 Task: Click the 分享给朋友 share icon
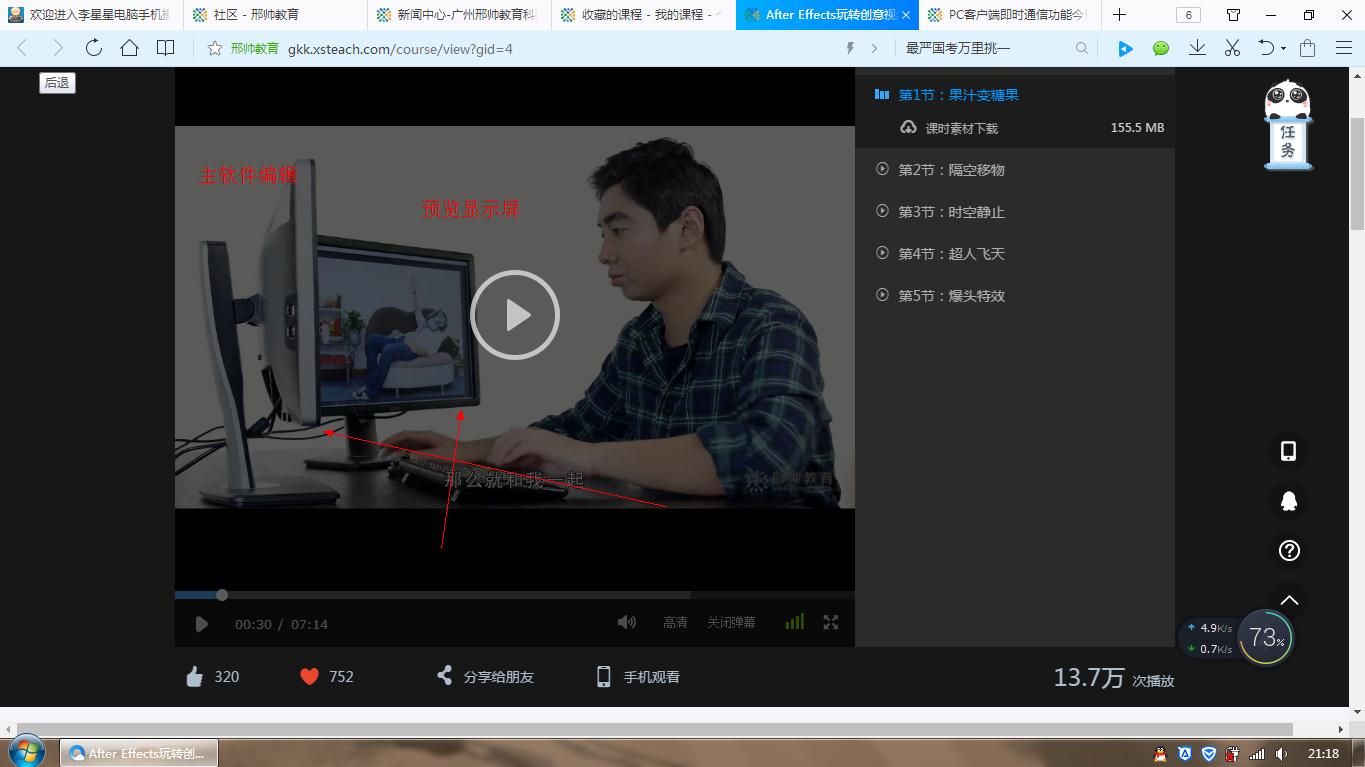[x=445, y=676]
